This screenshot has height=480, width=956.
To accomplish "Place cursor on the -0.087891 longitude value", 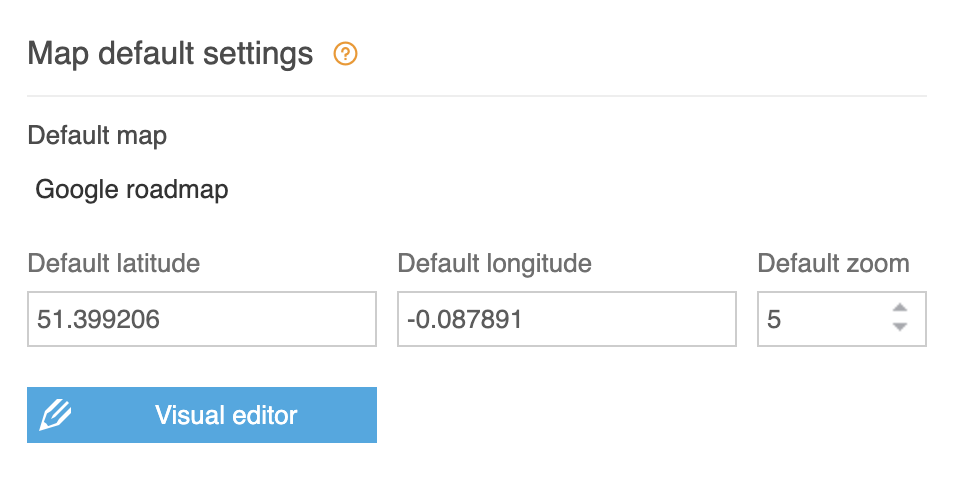I will coord(465,320).
